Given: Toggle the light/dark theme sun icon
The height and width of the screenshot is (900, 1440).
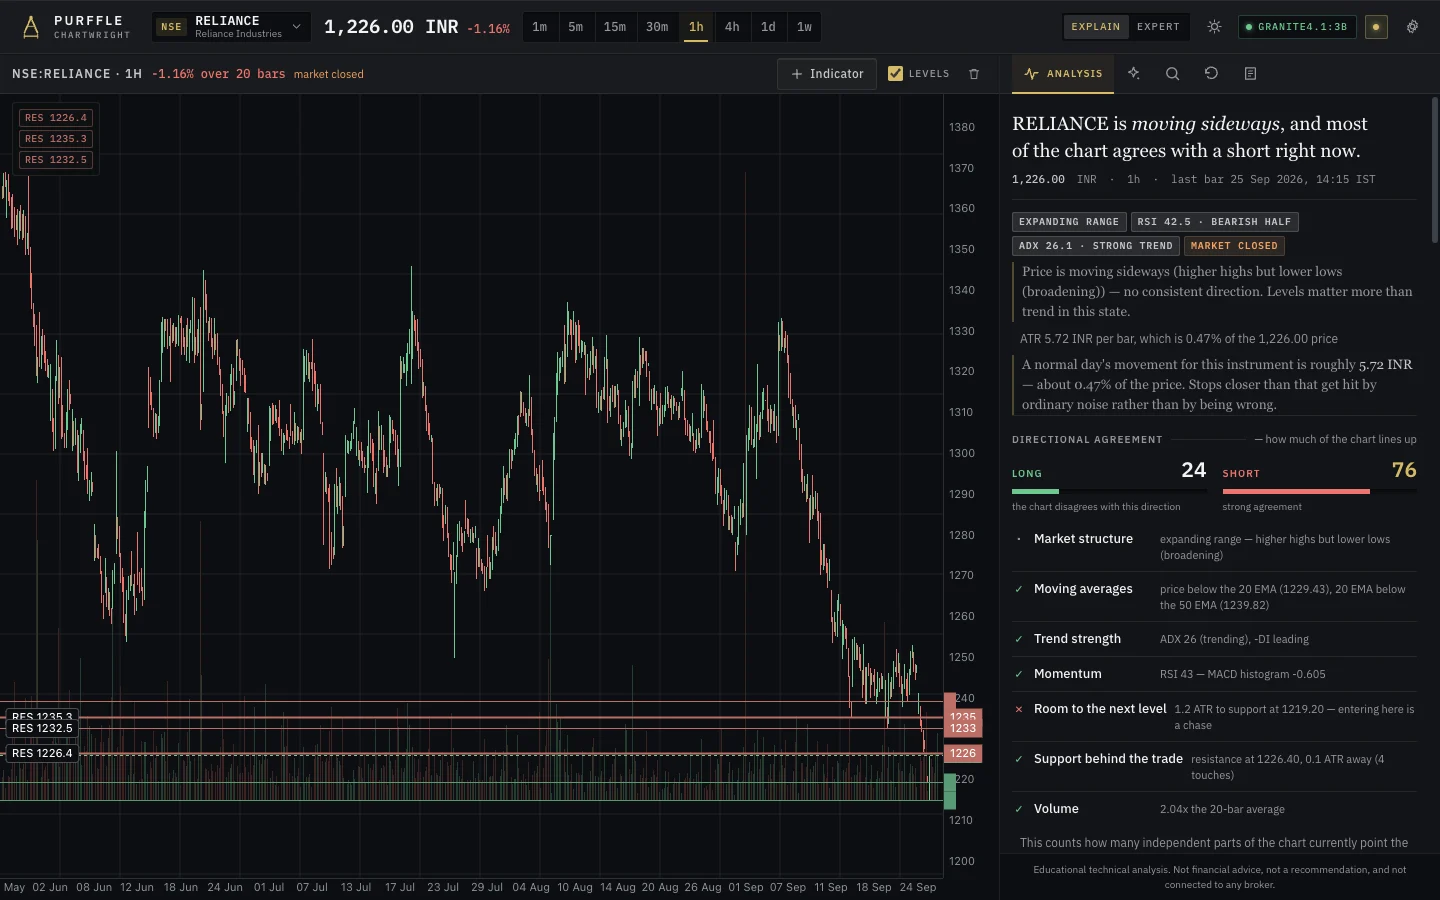Looking at the screenshot, I should pos(1214,27).
